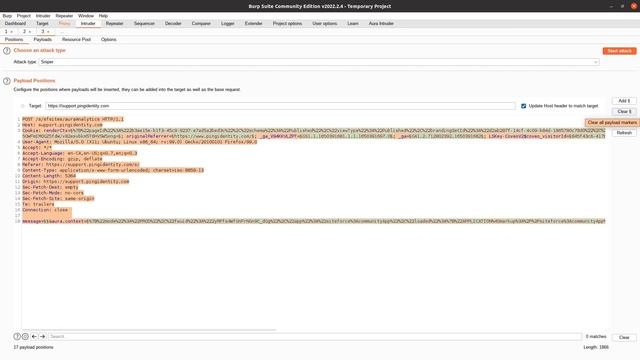Viewport: 640px width, 360px height.
Task: Open the Resource Pool sub-tab
Action: (76, 40)
